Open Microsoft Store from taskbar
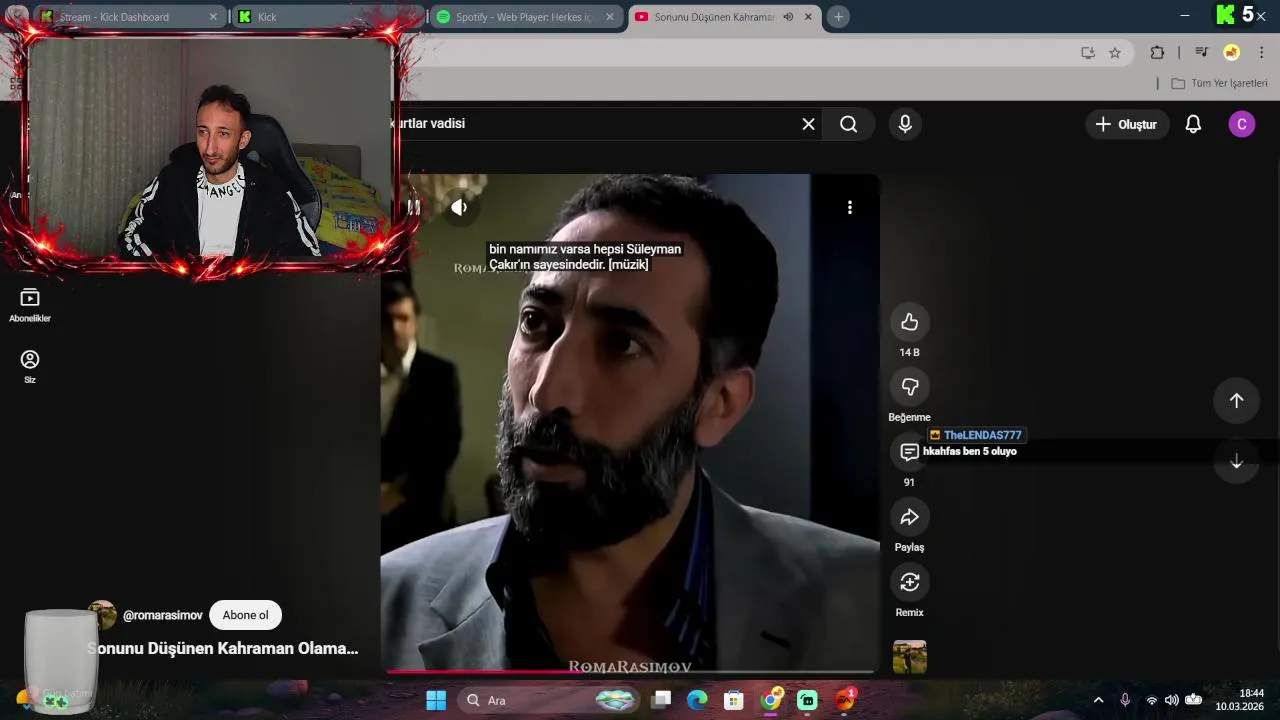Image resolution: width=1280 pixels, height=720 pixels. (x=734, y=700)
